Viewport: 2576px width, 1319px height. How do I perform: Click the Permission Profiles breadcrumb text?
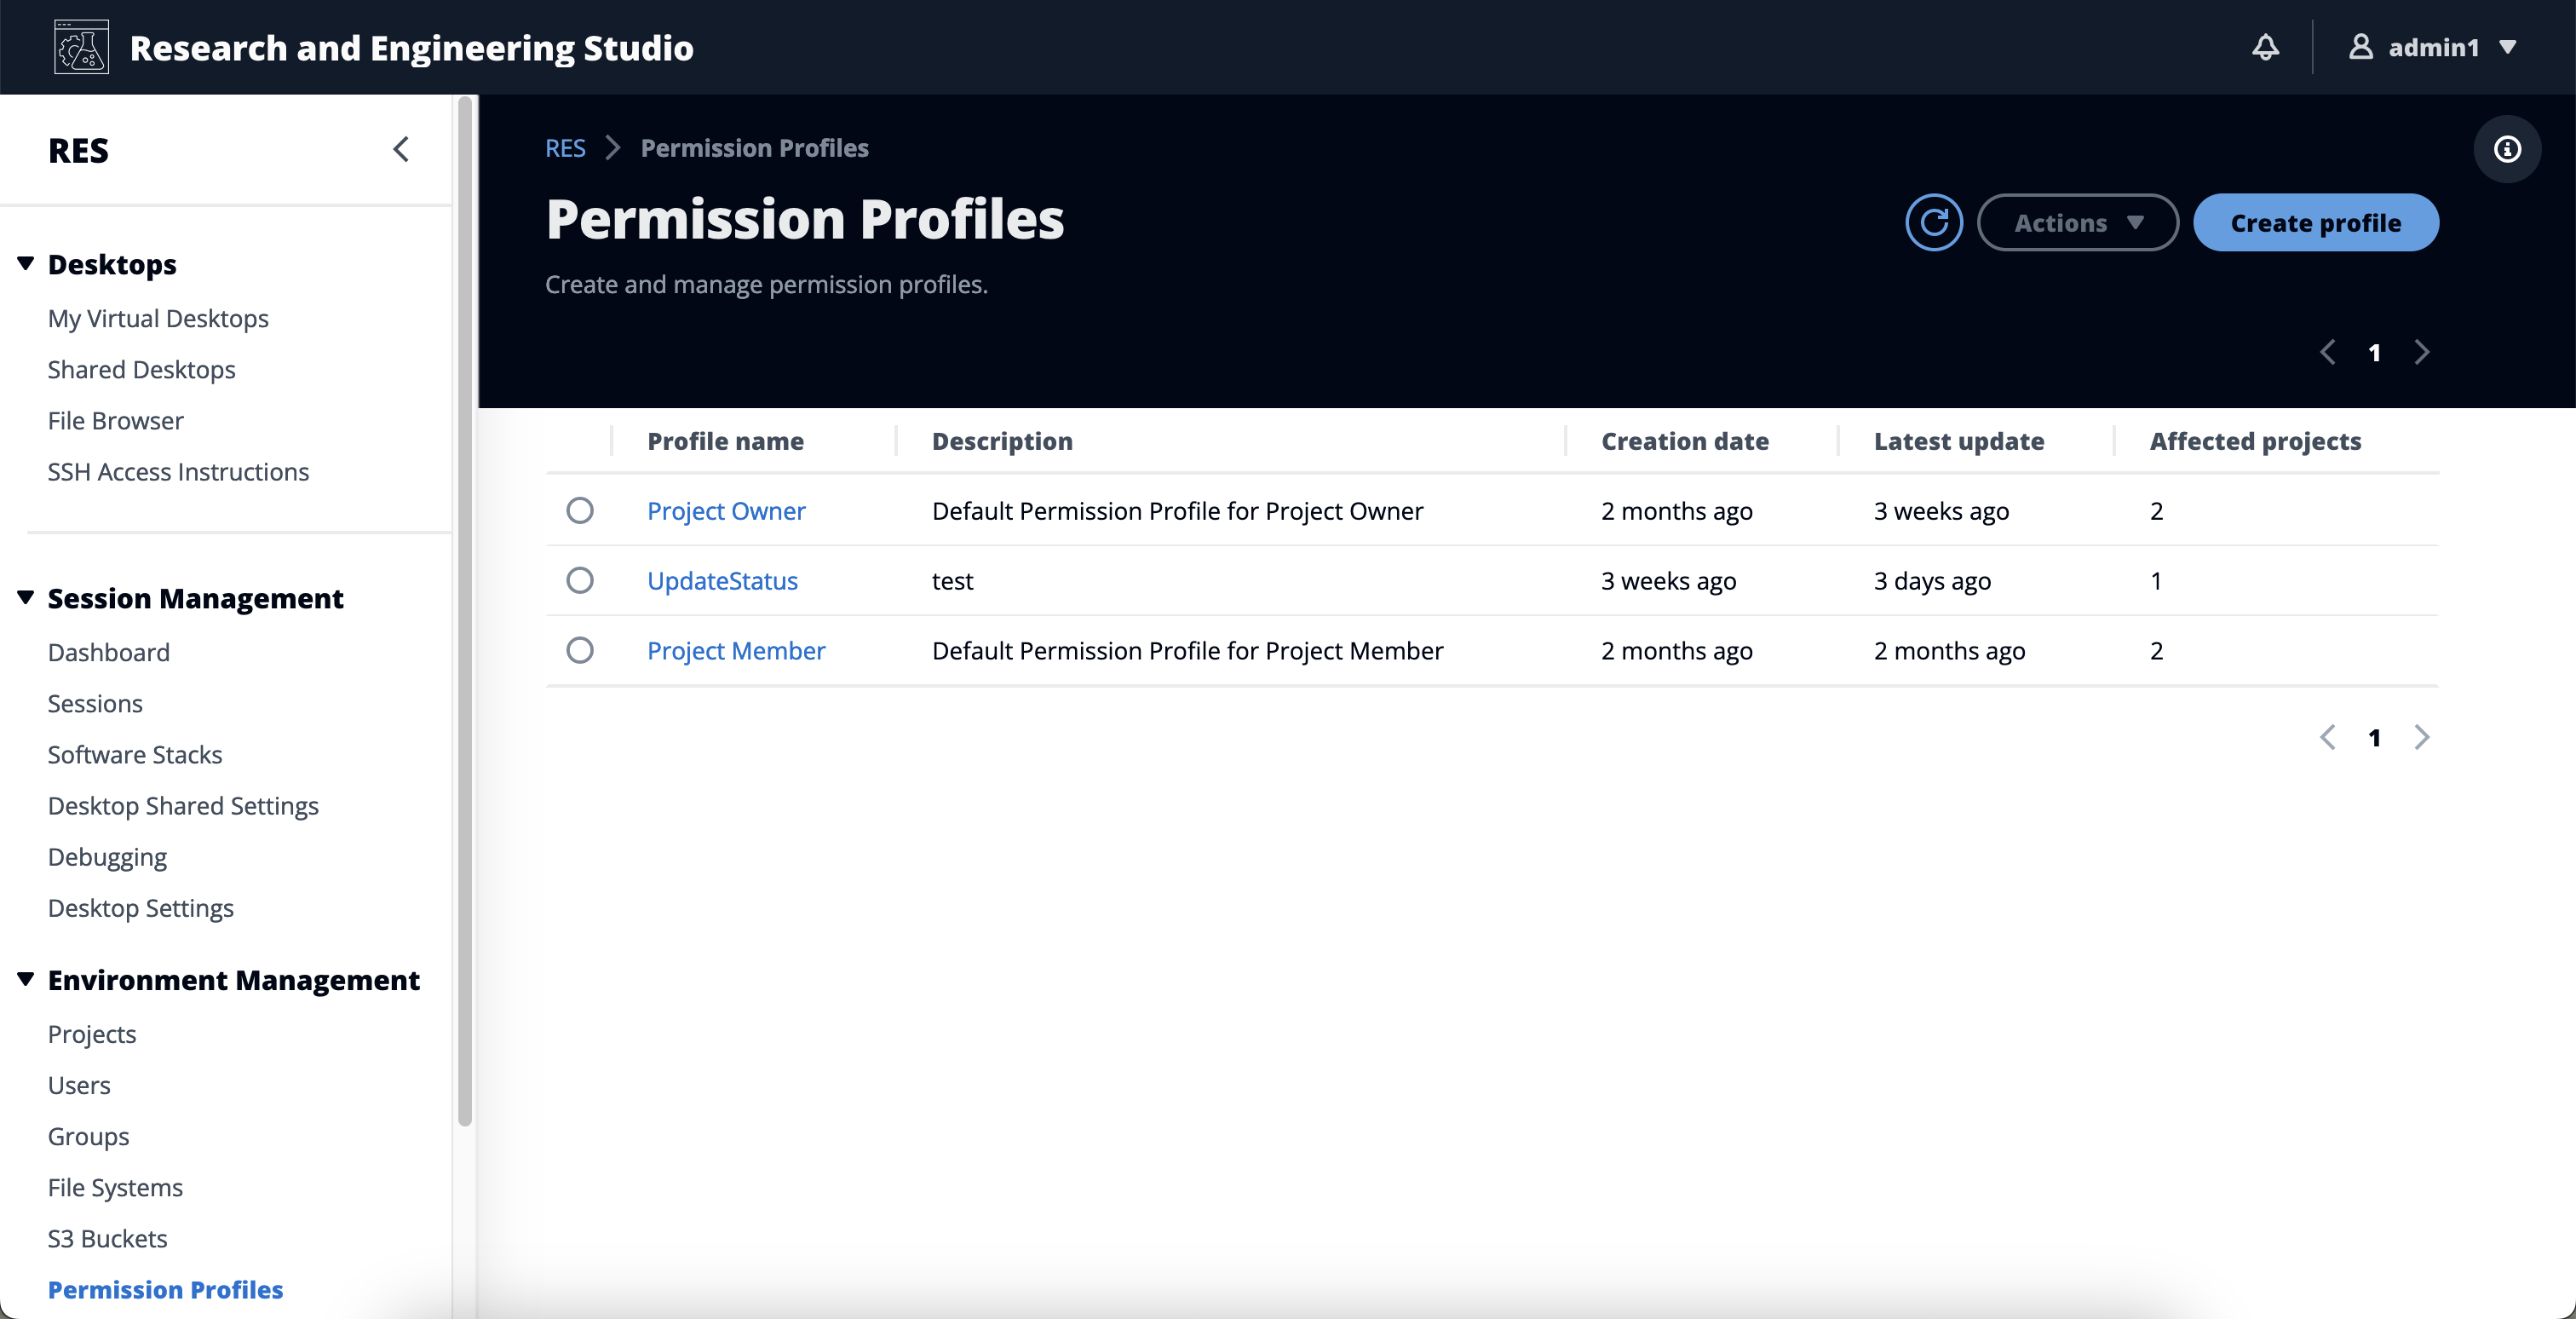pos(754,148)
